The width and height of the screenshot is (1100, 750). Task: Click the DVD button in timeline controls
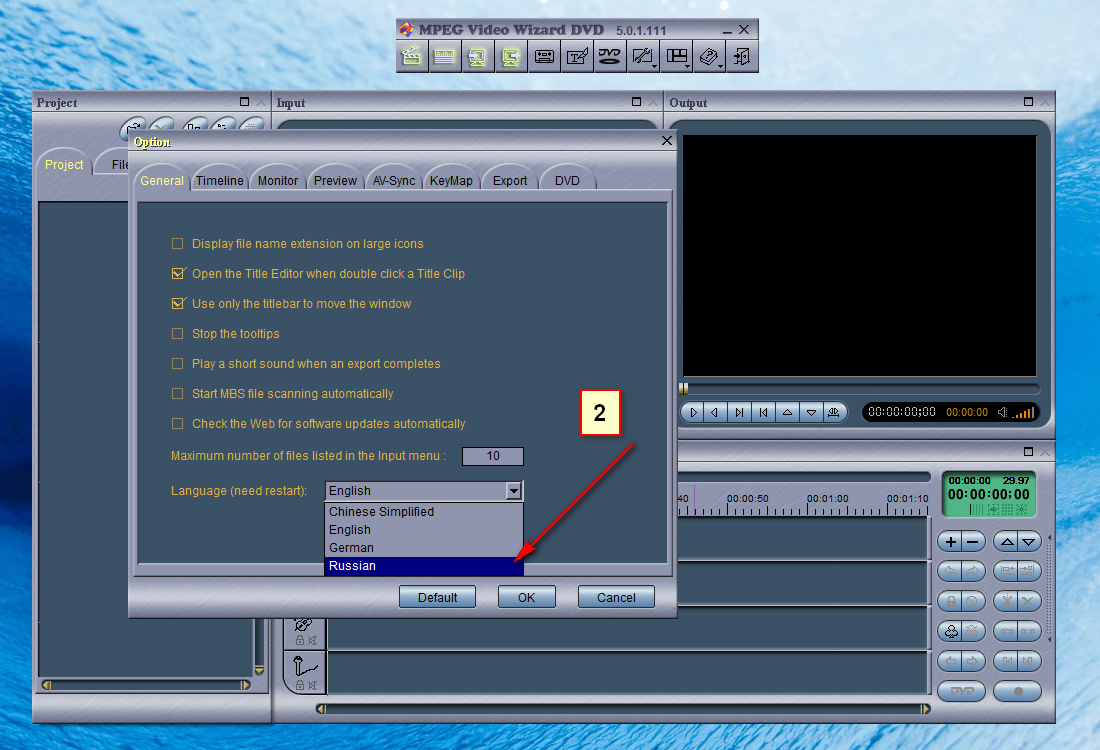click(x=961, y=691)
